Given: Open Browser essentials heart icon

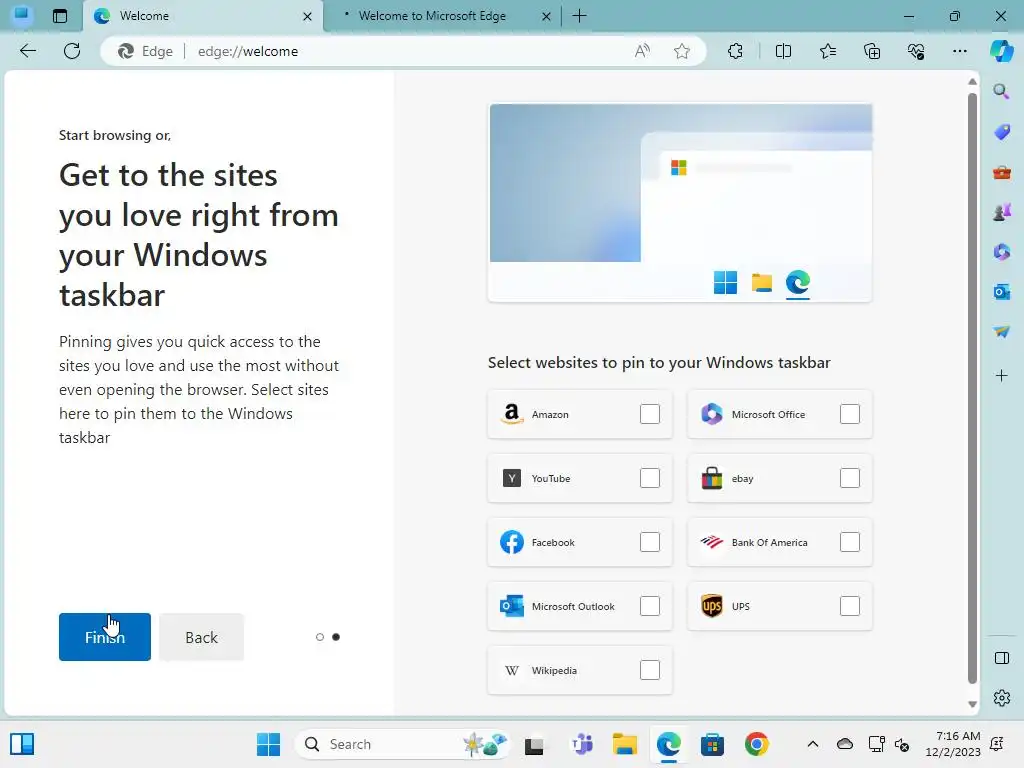Looking at the screenshot, I should click(916, 51).
